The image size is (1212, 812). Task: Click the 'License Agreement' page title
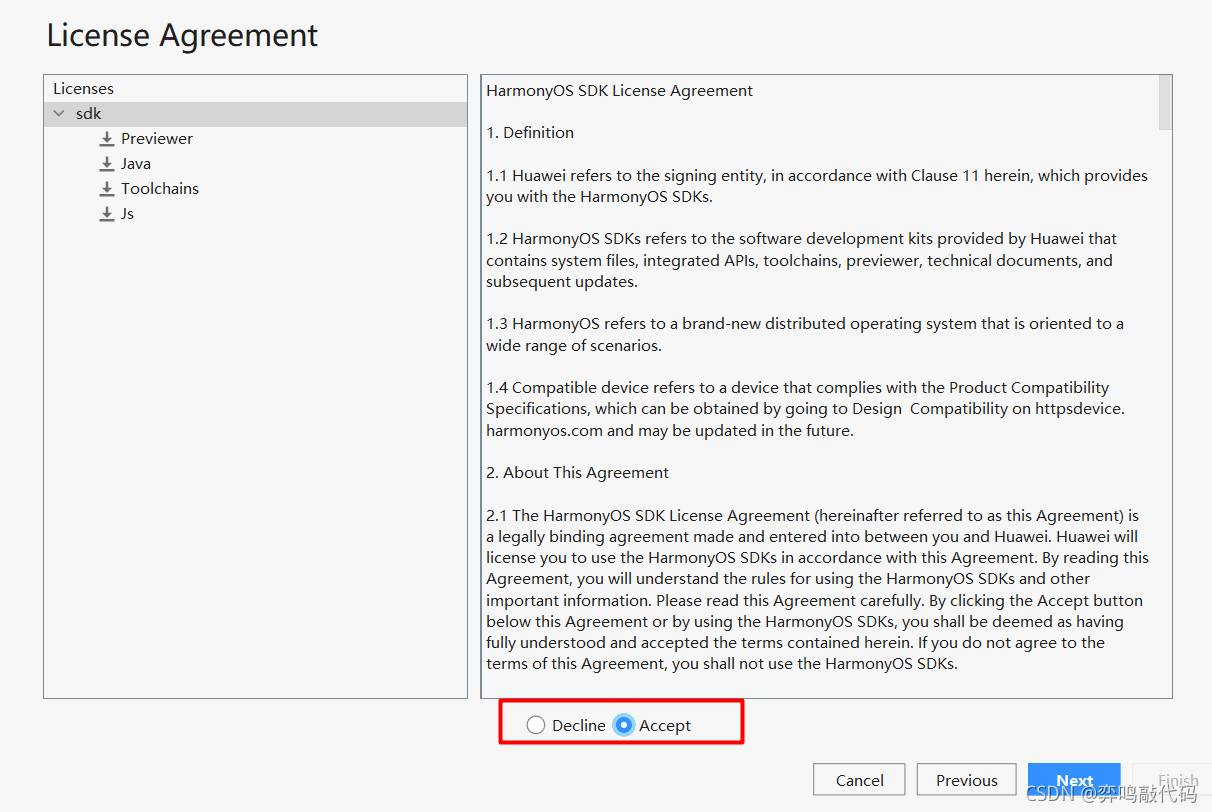click(182, 36)
